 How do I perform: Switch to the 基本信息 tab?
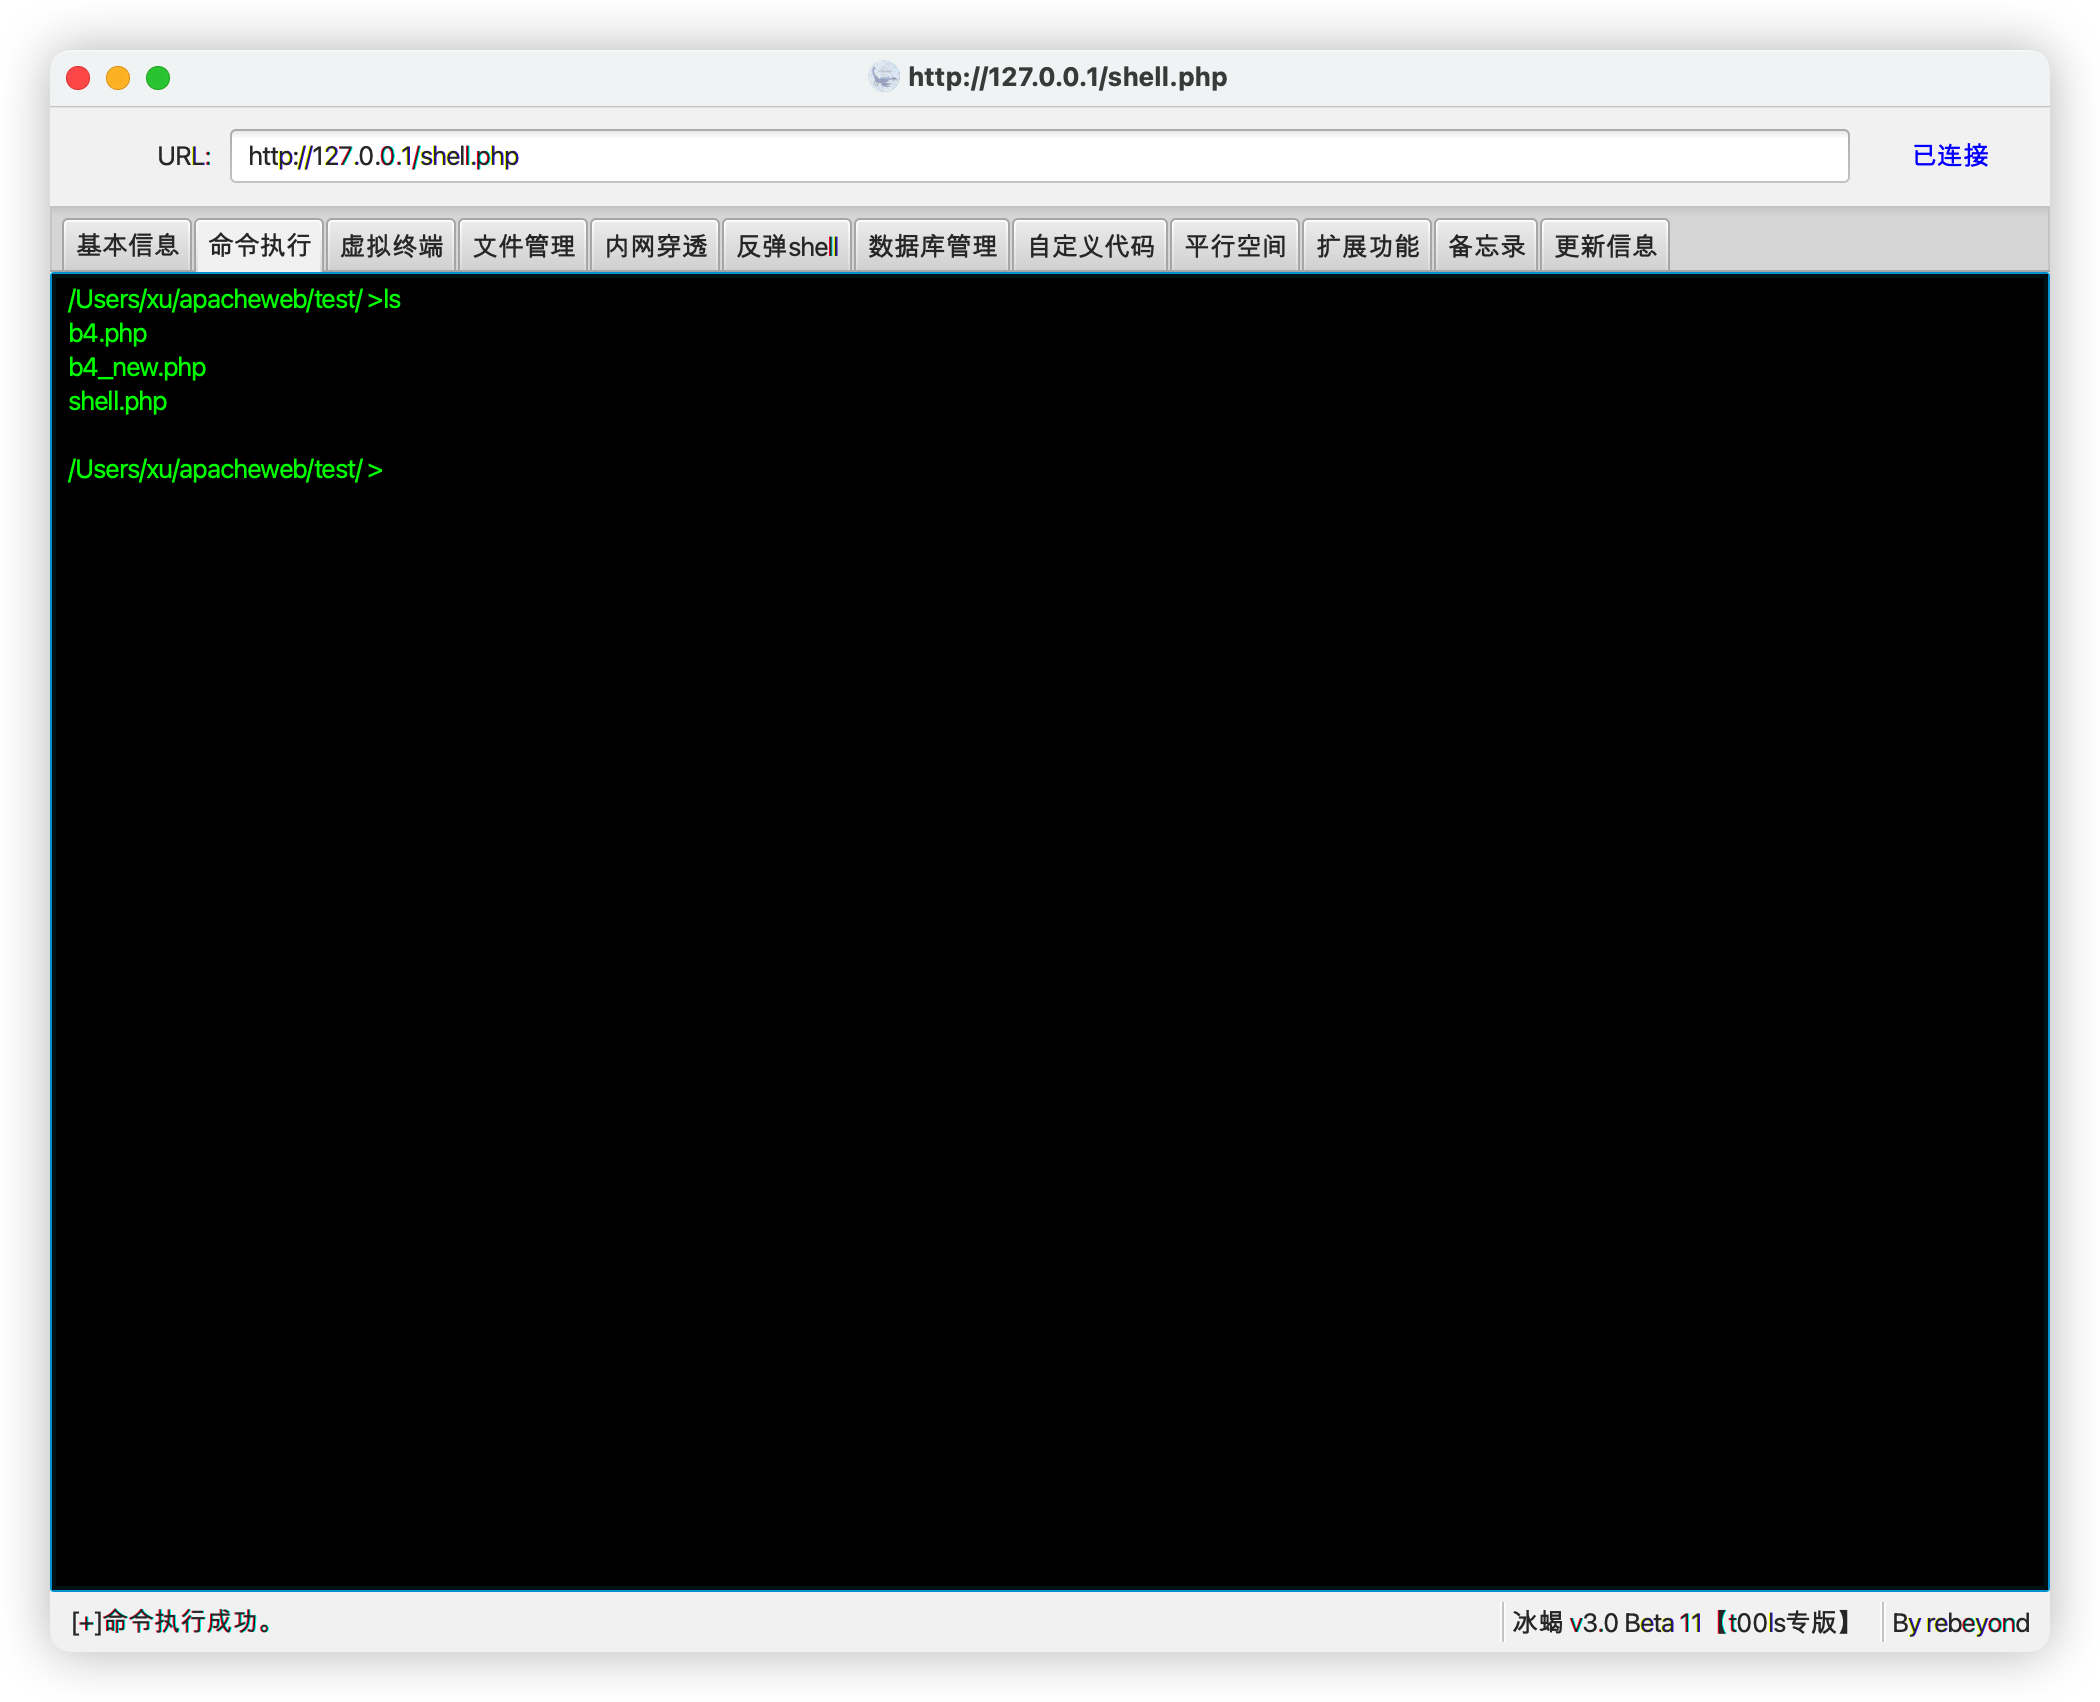coord(127,244)
